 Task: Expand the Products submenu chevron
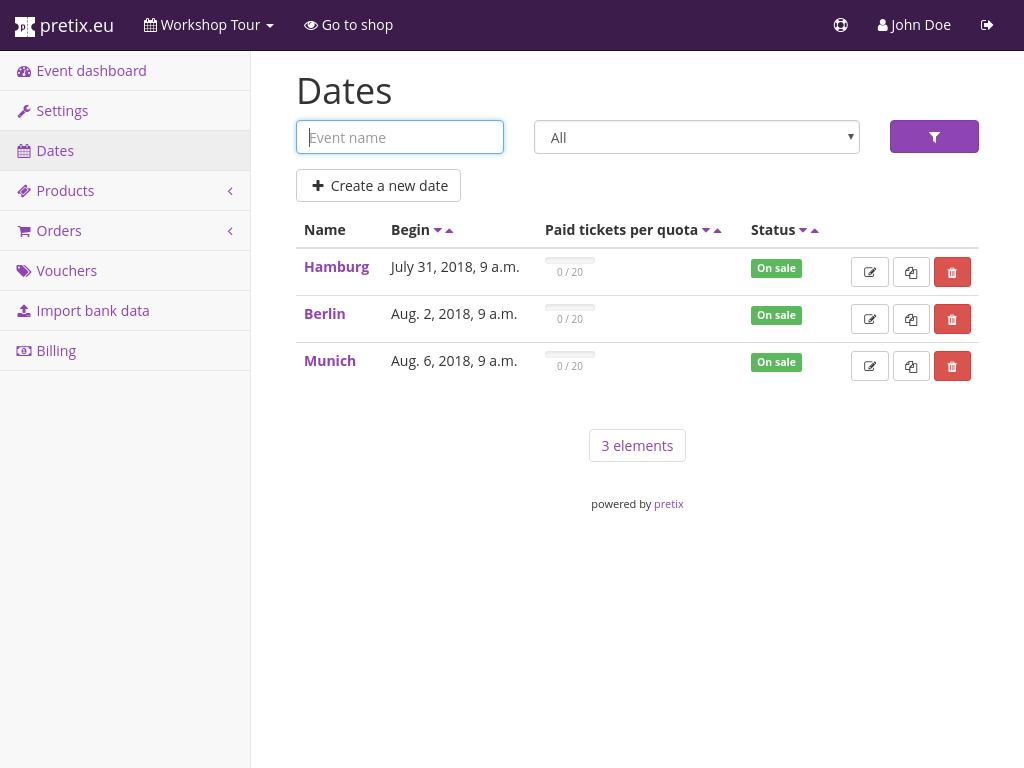coord(230,191)
